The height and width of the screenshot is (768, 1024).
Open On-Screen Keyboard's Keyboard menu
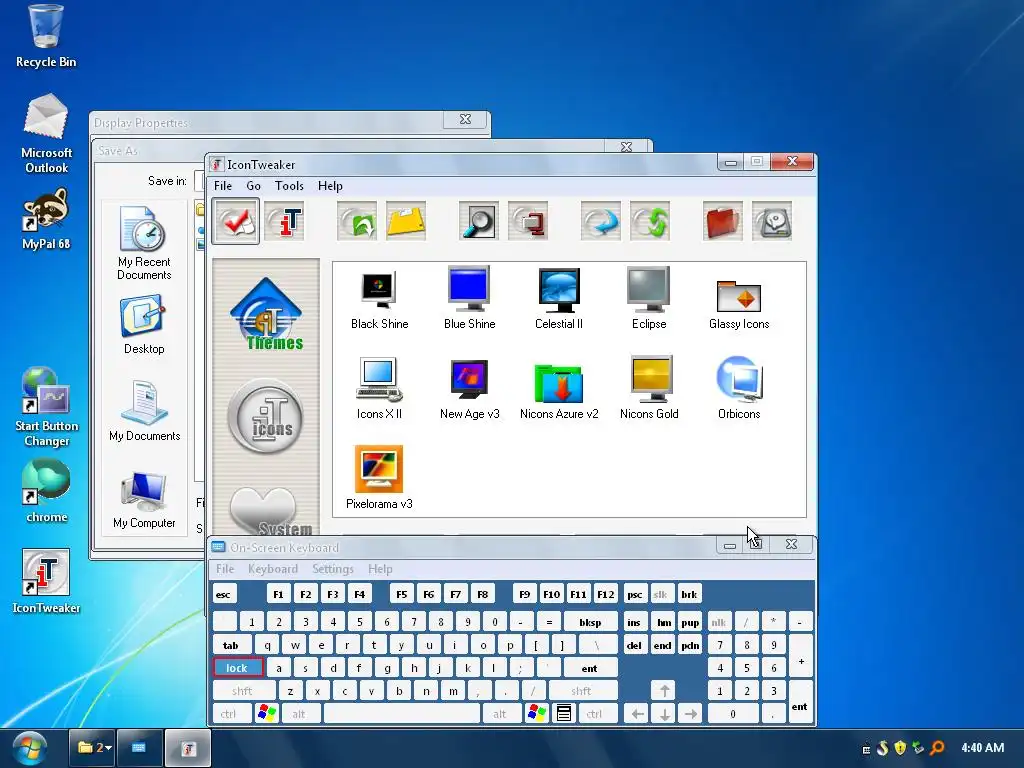272,569
